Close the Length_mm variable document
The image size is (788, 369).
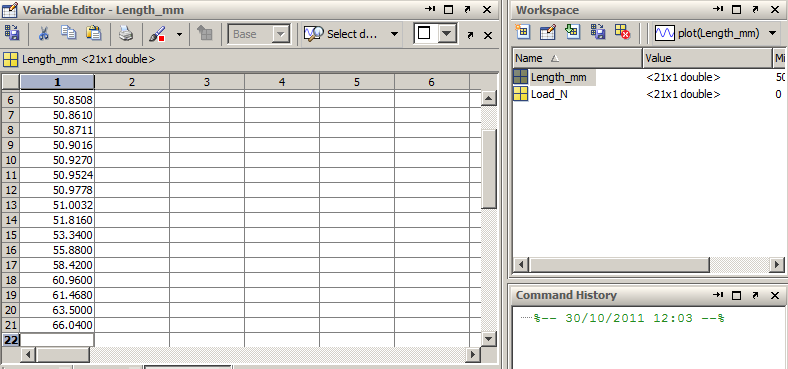tap(487, 35)
